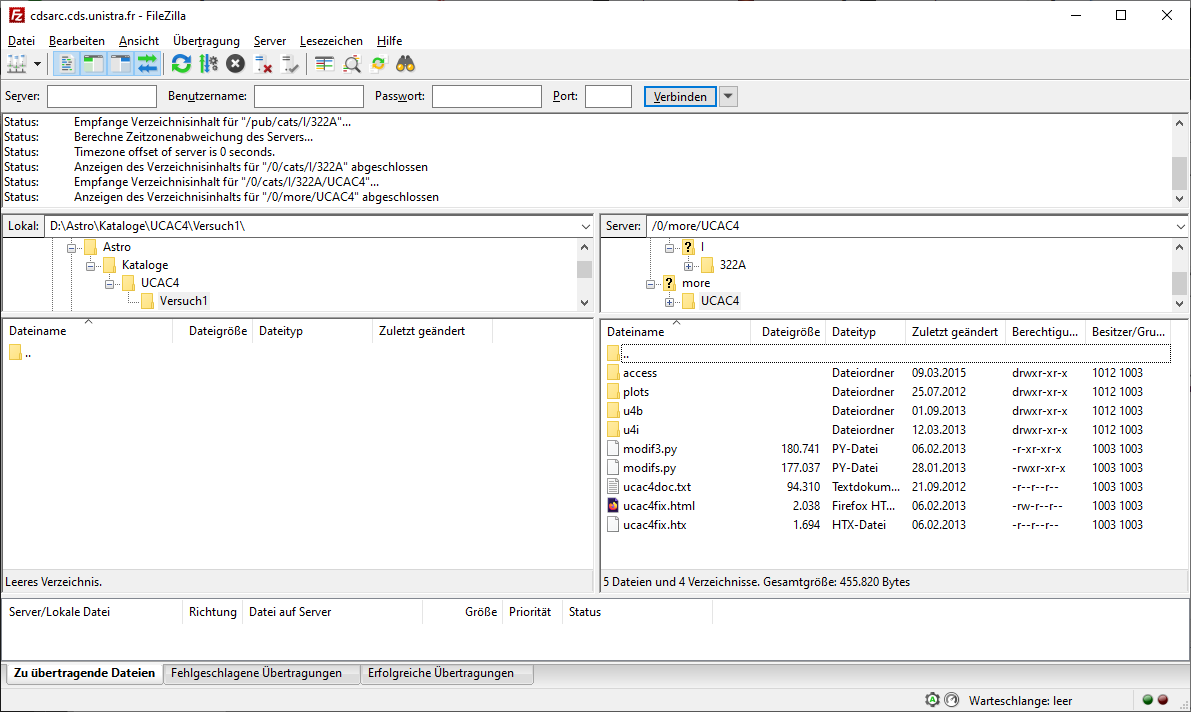Screen dimensions: 1191x712
Task: Open the Hilfe menu
Action: pyautogui.click(x=390, y=41)
